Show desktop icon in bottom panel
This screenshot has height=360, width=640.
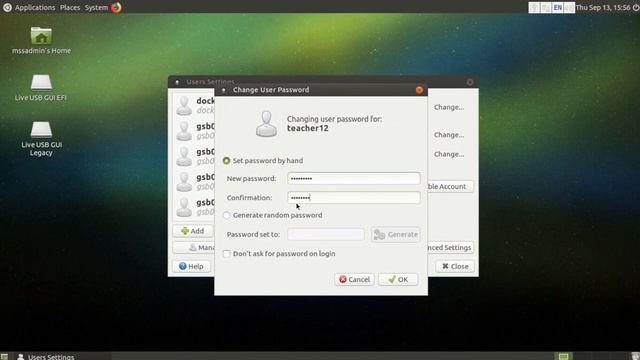[x=4, y=357]
